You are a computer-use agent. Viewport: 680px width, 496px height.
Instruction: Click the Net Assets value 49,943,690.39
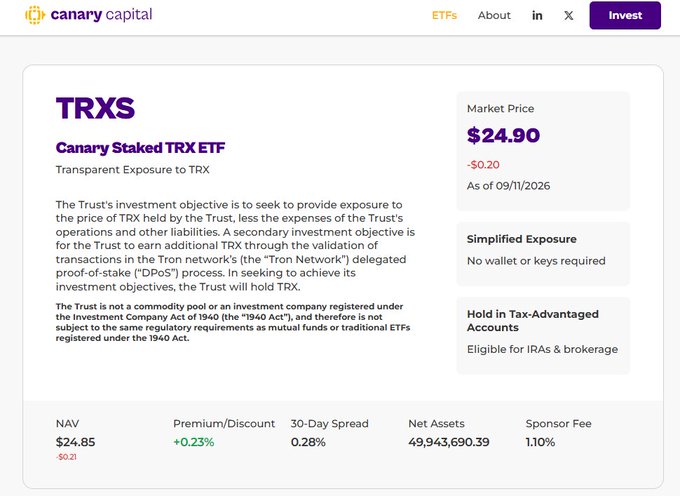449,442
